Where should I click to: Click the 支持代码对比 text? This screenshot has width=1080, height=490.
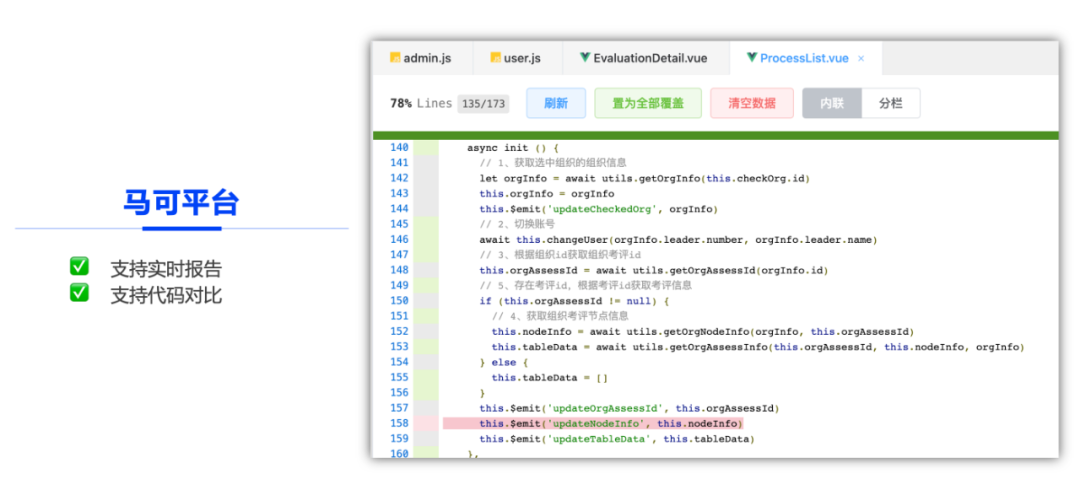(x=166, y=295)
